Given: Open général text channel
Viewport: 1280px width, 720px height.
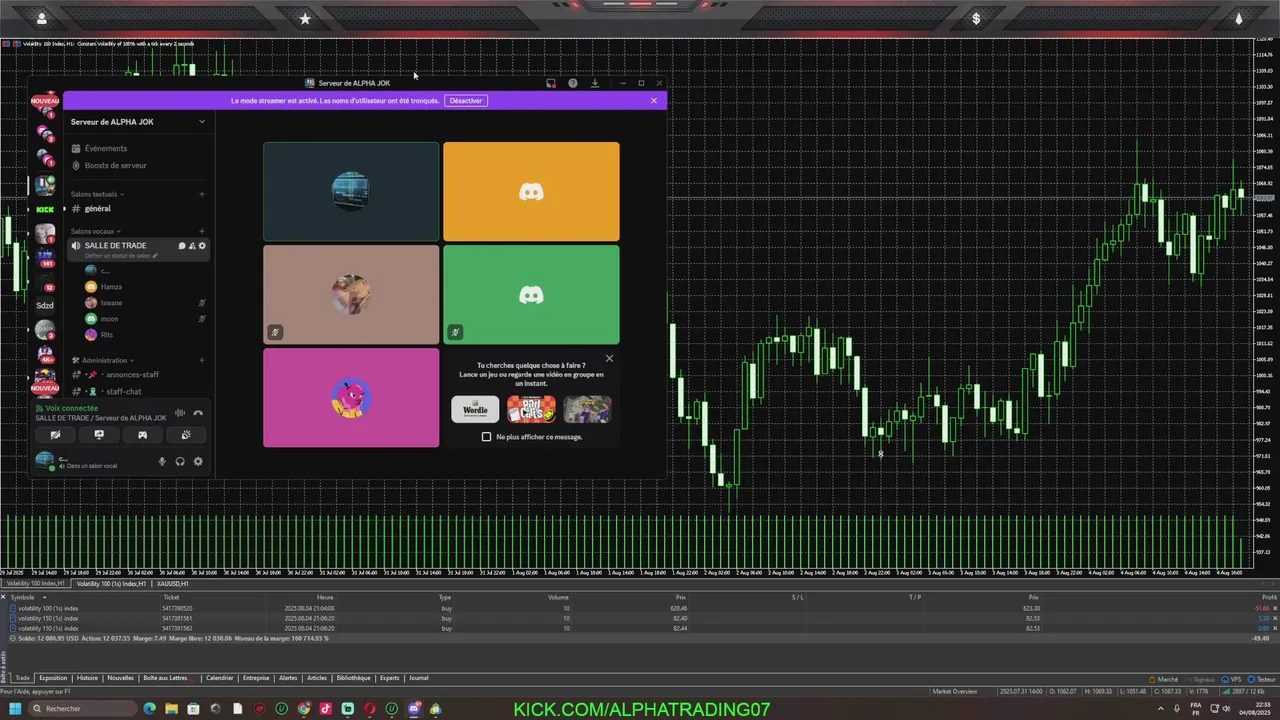Looking at the screenshot, I should coord(138,209).
